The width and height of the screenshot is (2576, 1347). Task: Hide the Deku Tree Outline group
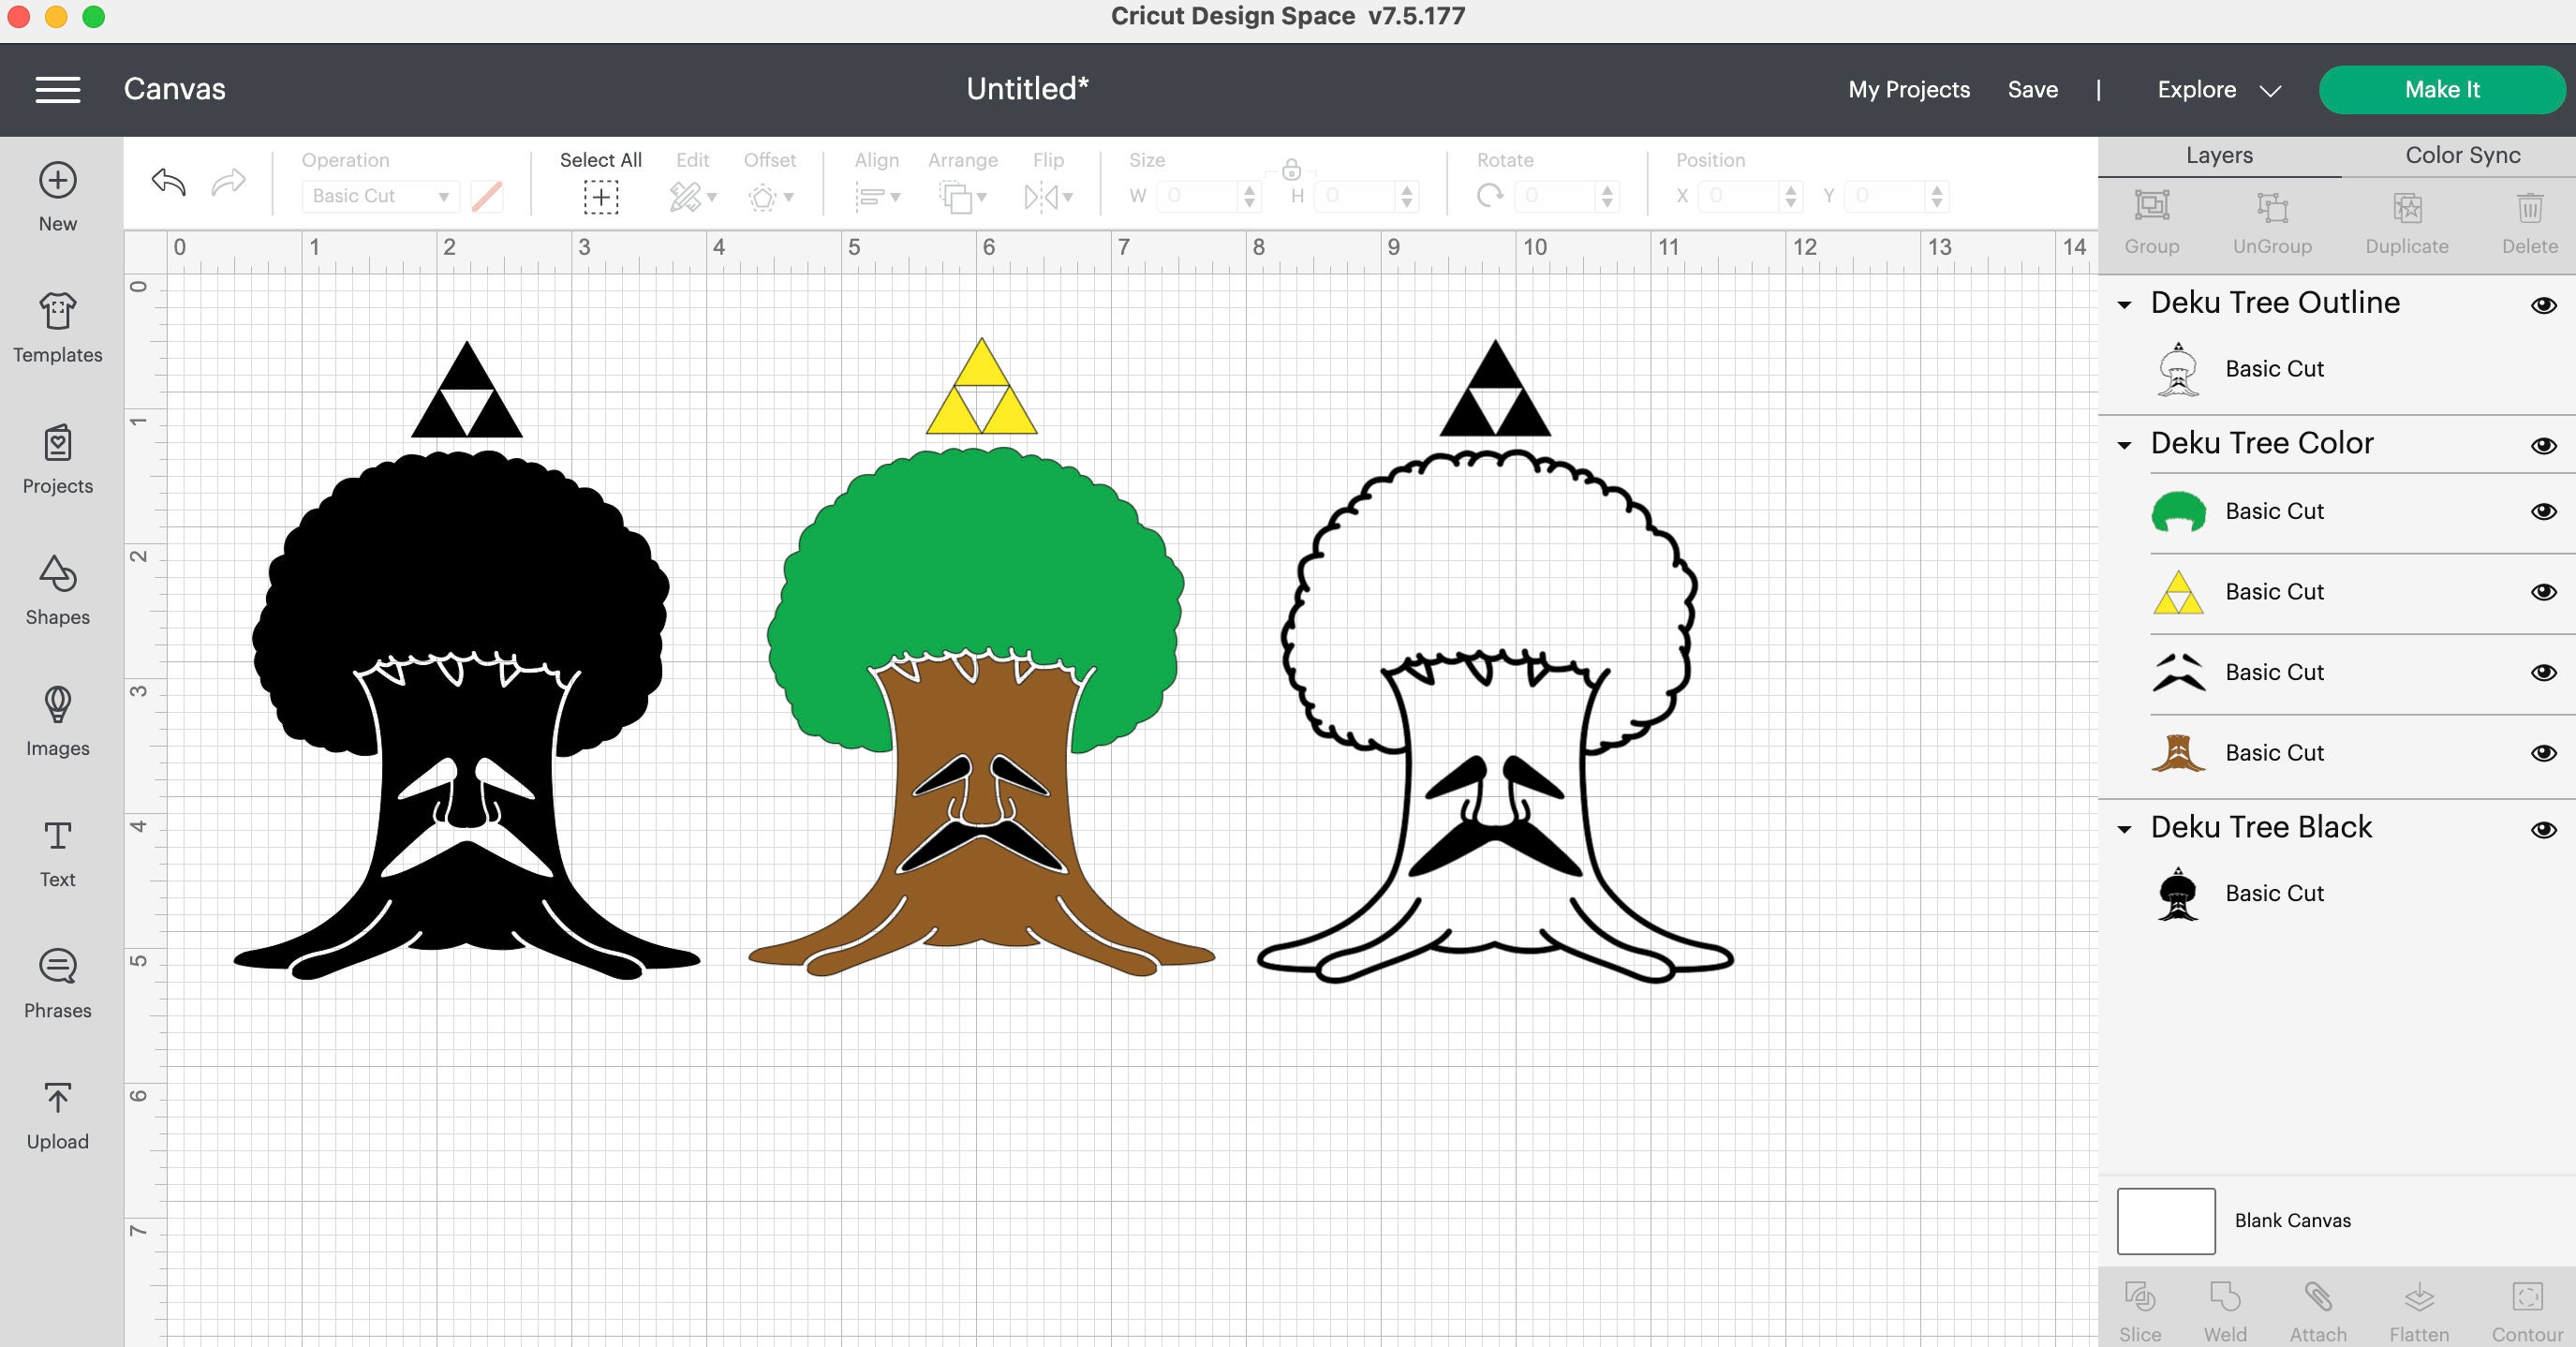click(2544, 305)
